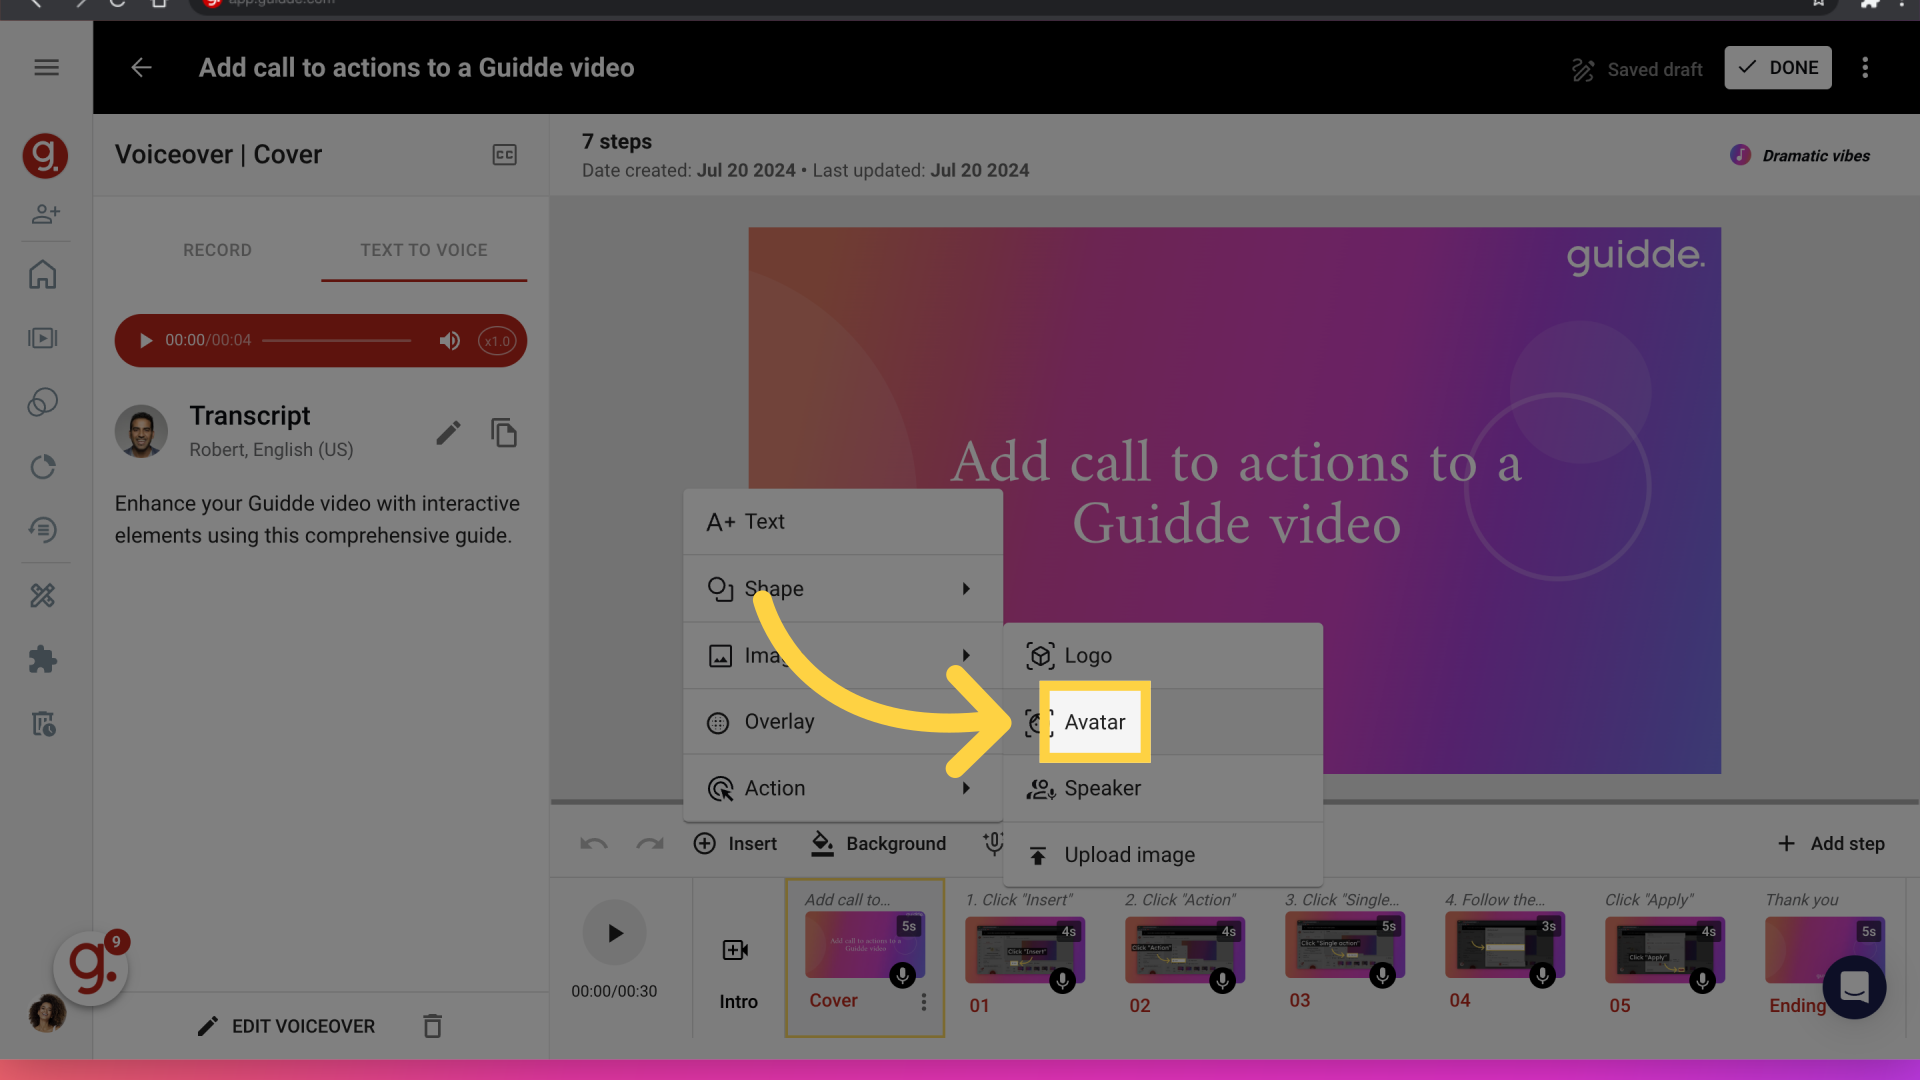Expand the Image submenu arrow

point(965,655)
